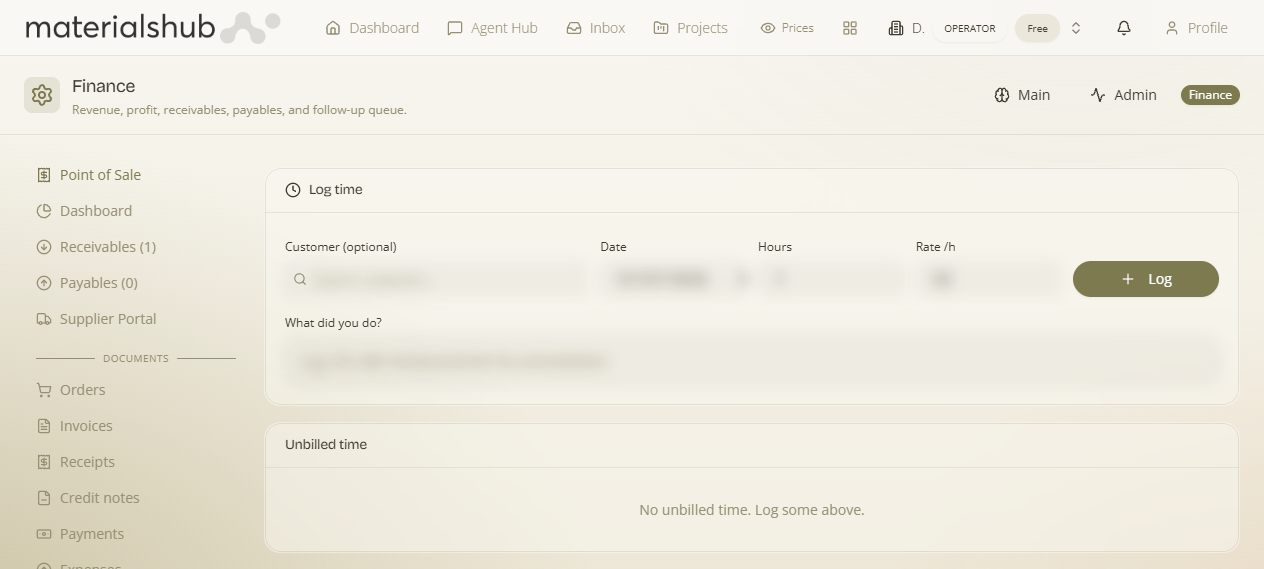Click the Rate /h input field
Screen dimensions: 1264x569
[987, 280]
